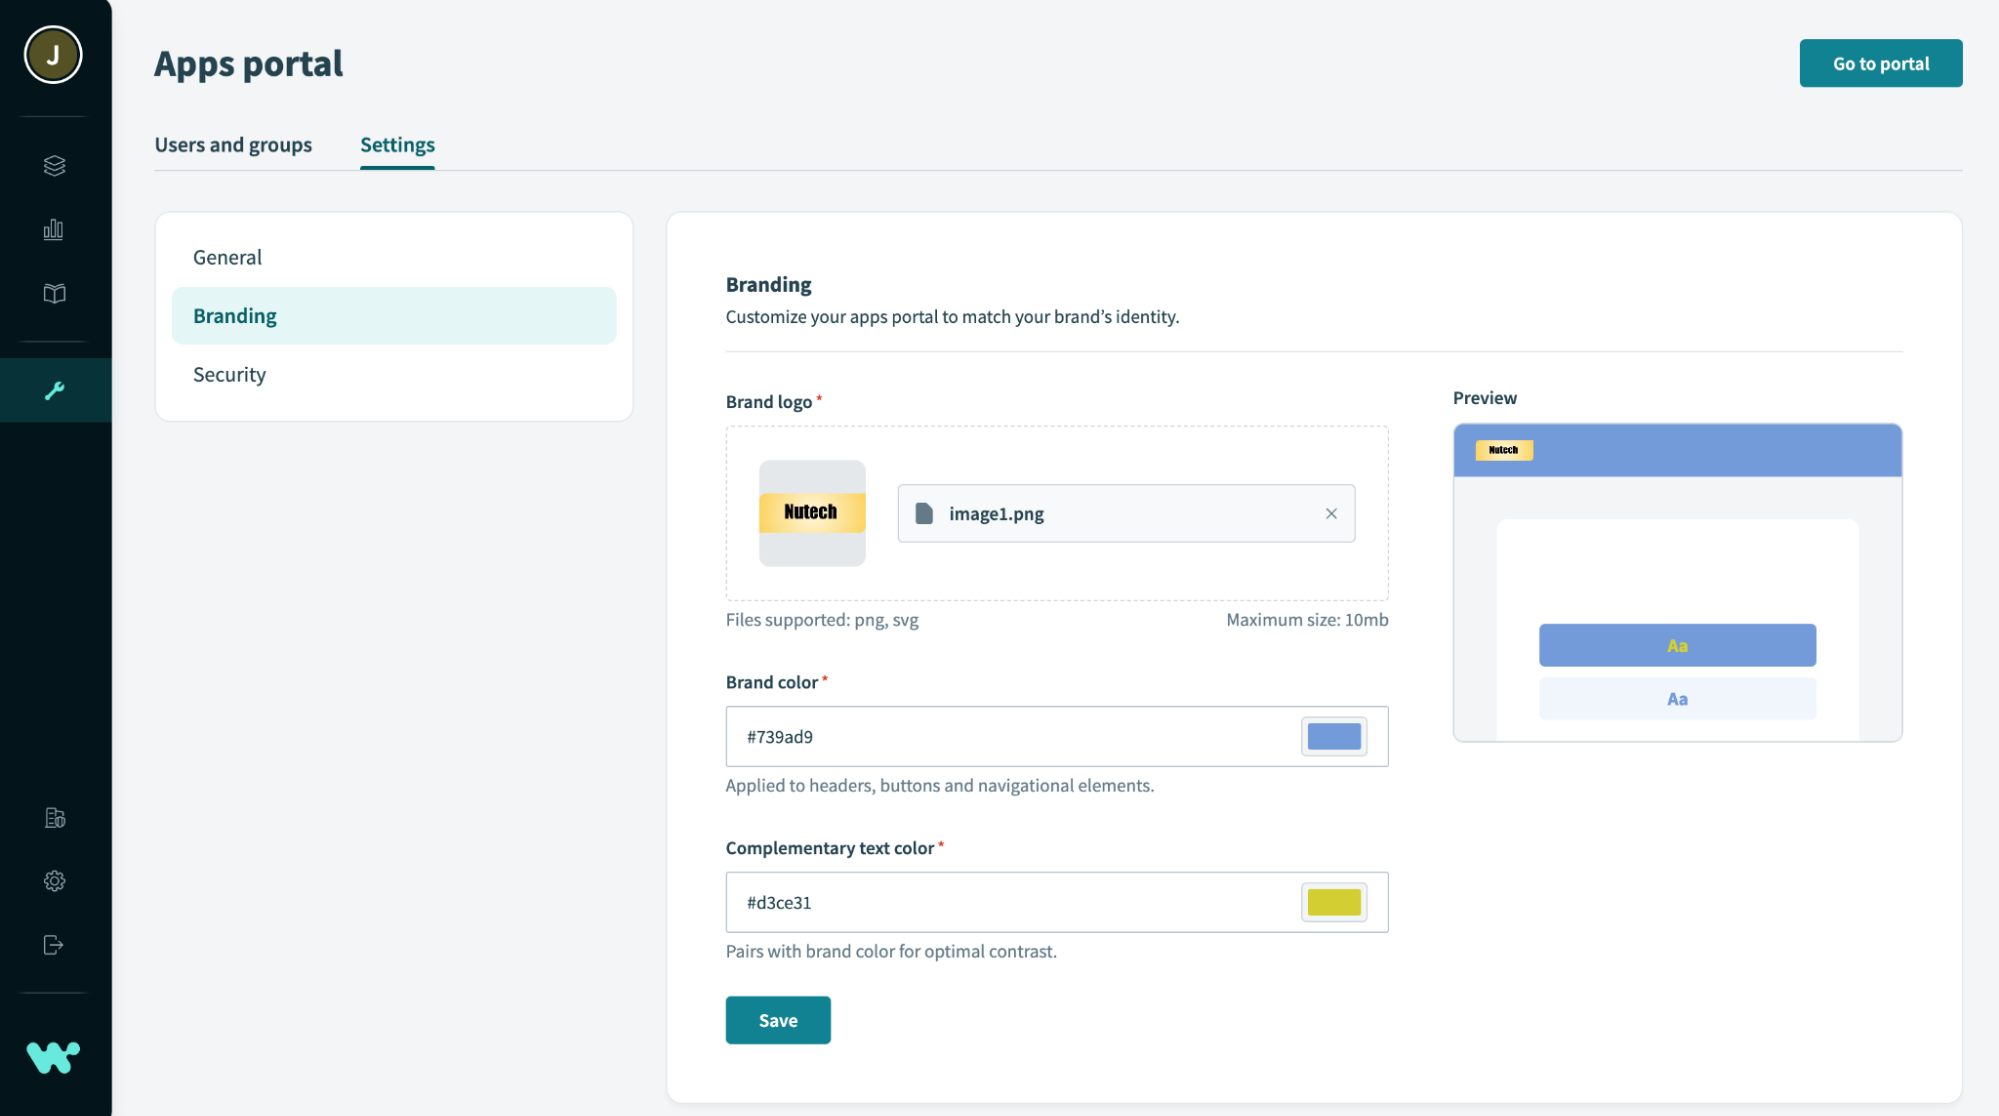1999x1116 pixels.
Task: Open the gear settings sidebar icon
Action: pos(54,881)
